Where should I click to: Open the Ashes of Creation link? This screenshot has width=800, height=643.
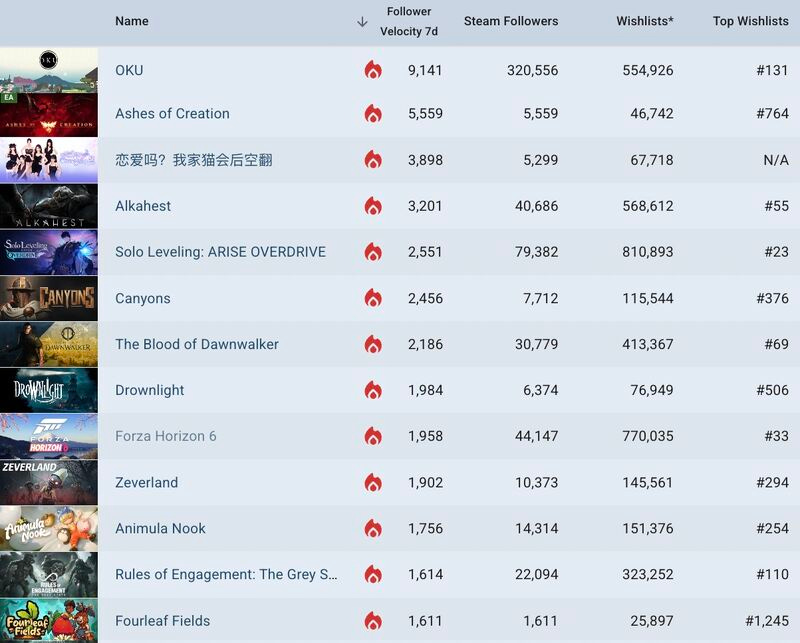coord(172,114)
